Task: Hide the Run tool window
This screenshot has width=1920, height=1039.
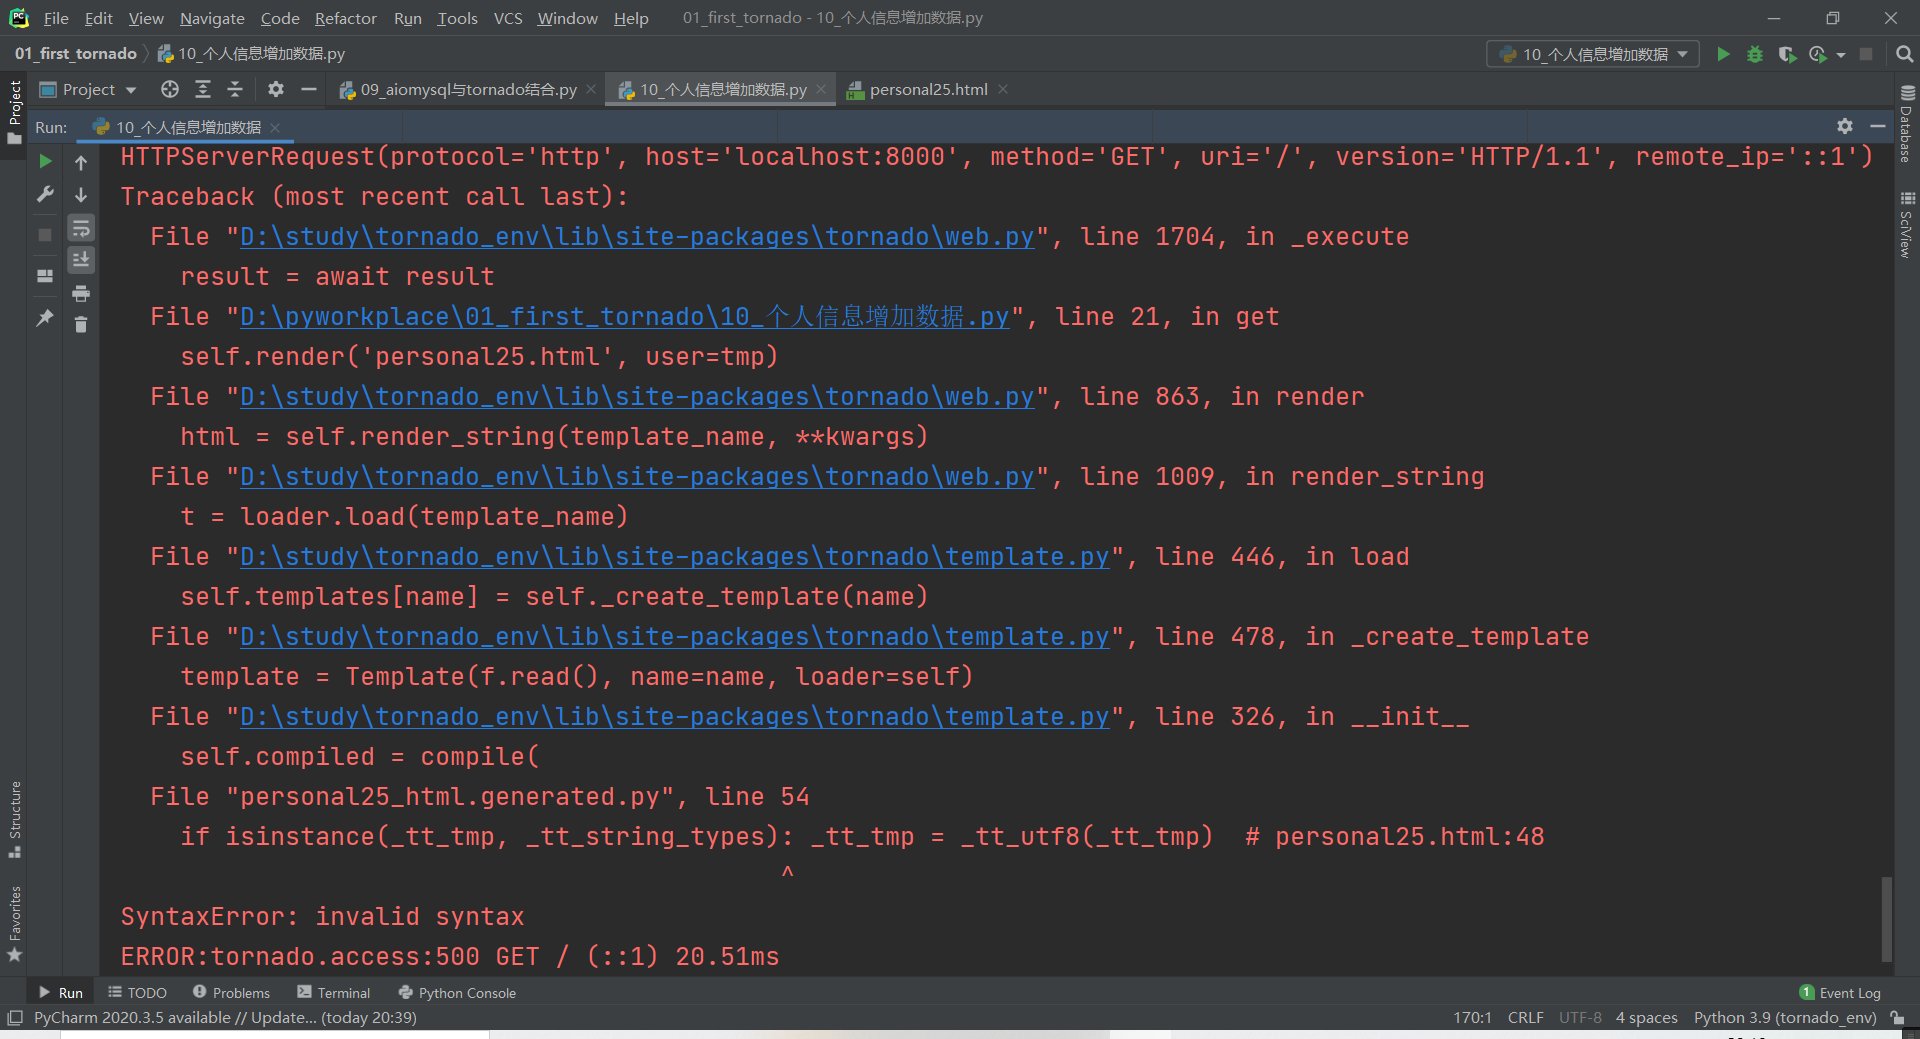Action: (1878, 126)
